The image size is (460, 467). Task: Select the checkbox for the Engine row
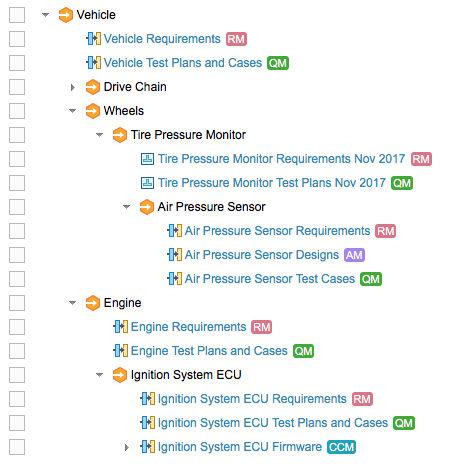(17, 303)
